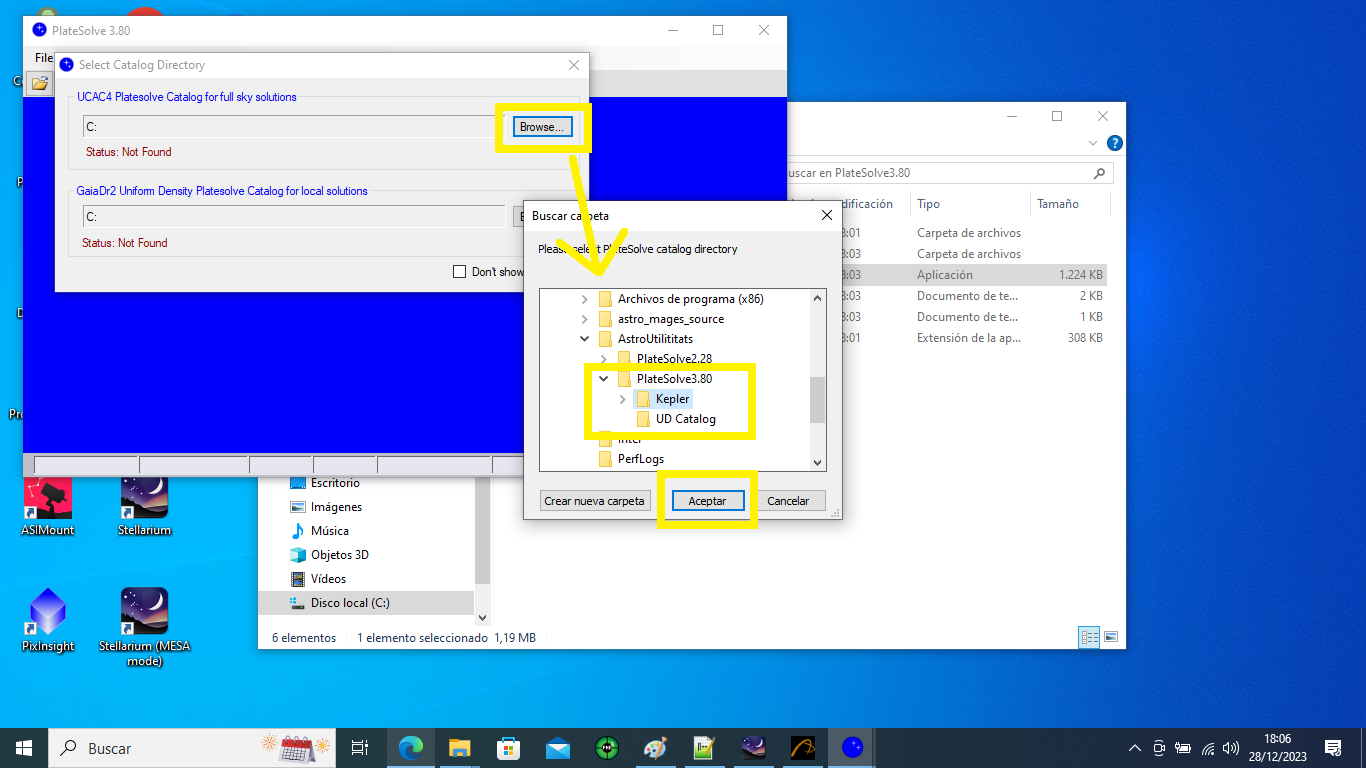Image resolution: width=1366 pixels, height=768 pixels.
Task: Expand the astro_mages_source tree node
Action: click(x=585, y=319)
